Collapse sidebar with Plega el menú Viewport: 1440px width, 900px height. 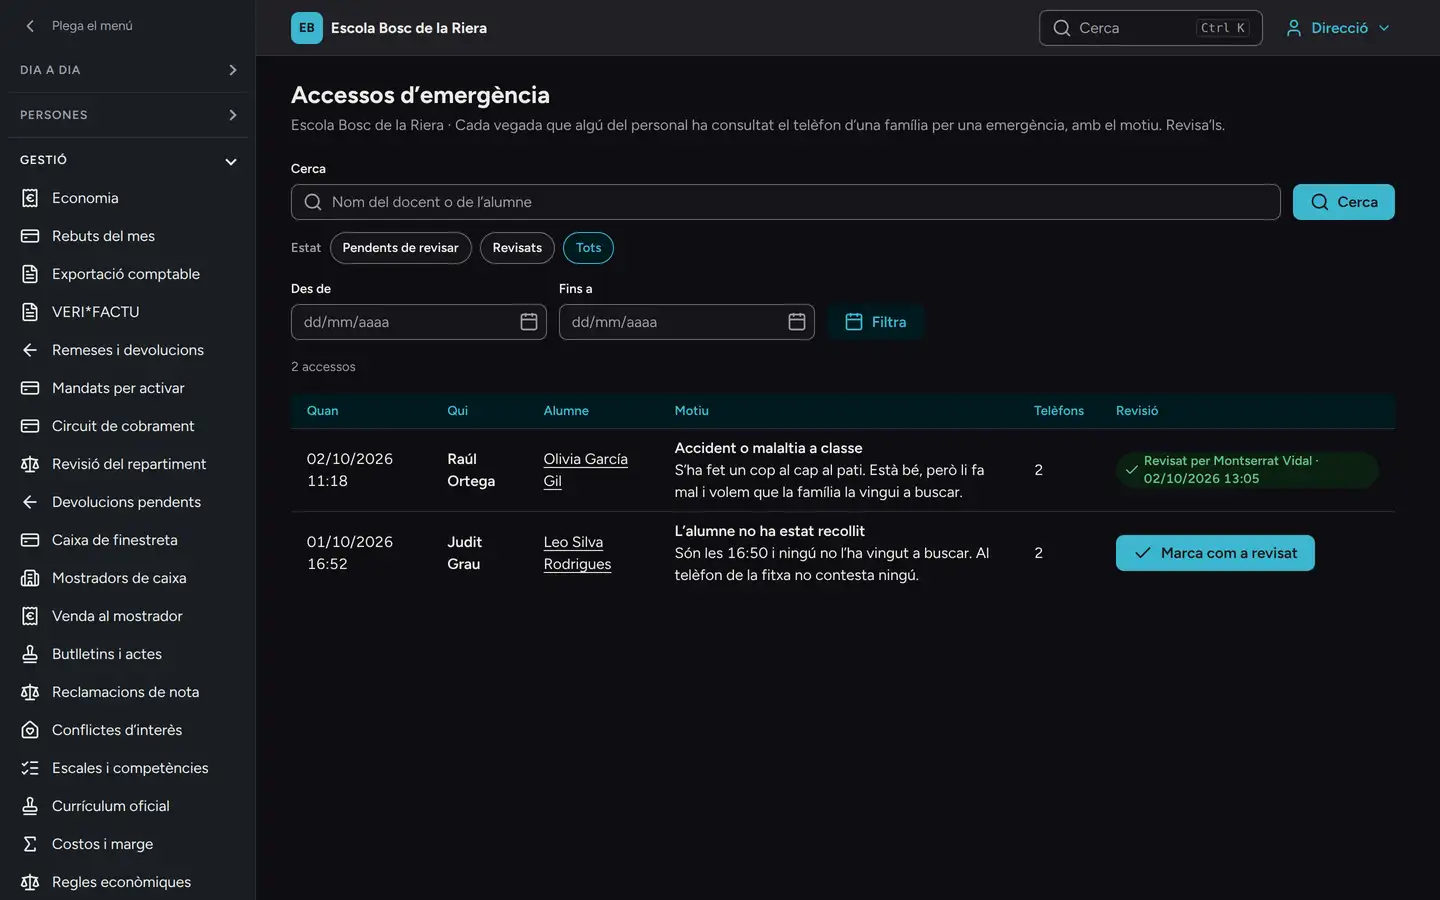(78, 26)
